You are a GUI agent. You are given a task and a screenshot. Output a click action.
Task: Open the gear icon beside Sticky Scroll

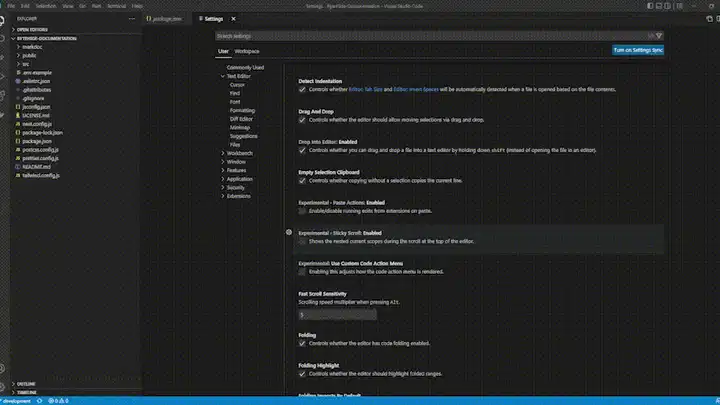click(289, 232)
